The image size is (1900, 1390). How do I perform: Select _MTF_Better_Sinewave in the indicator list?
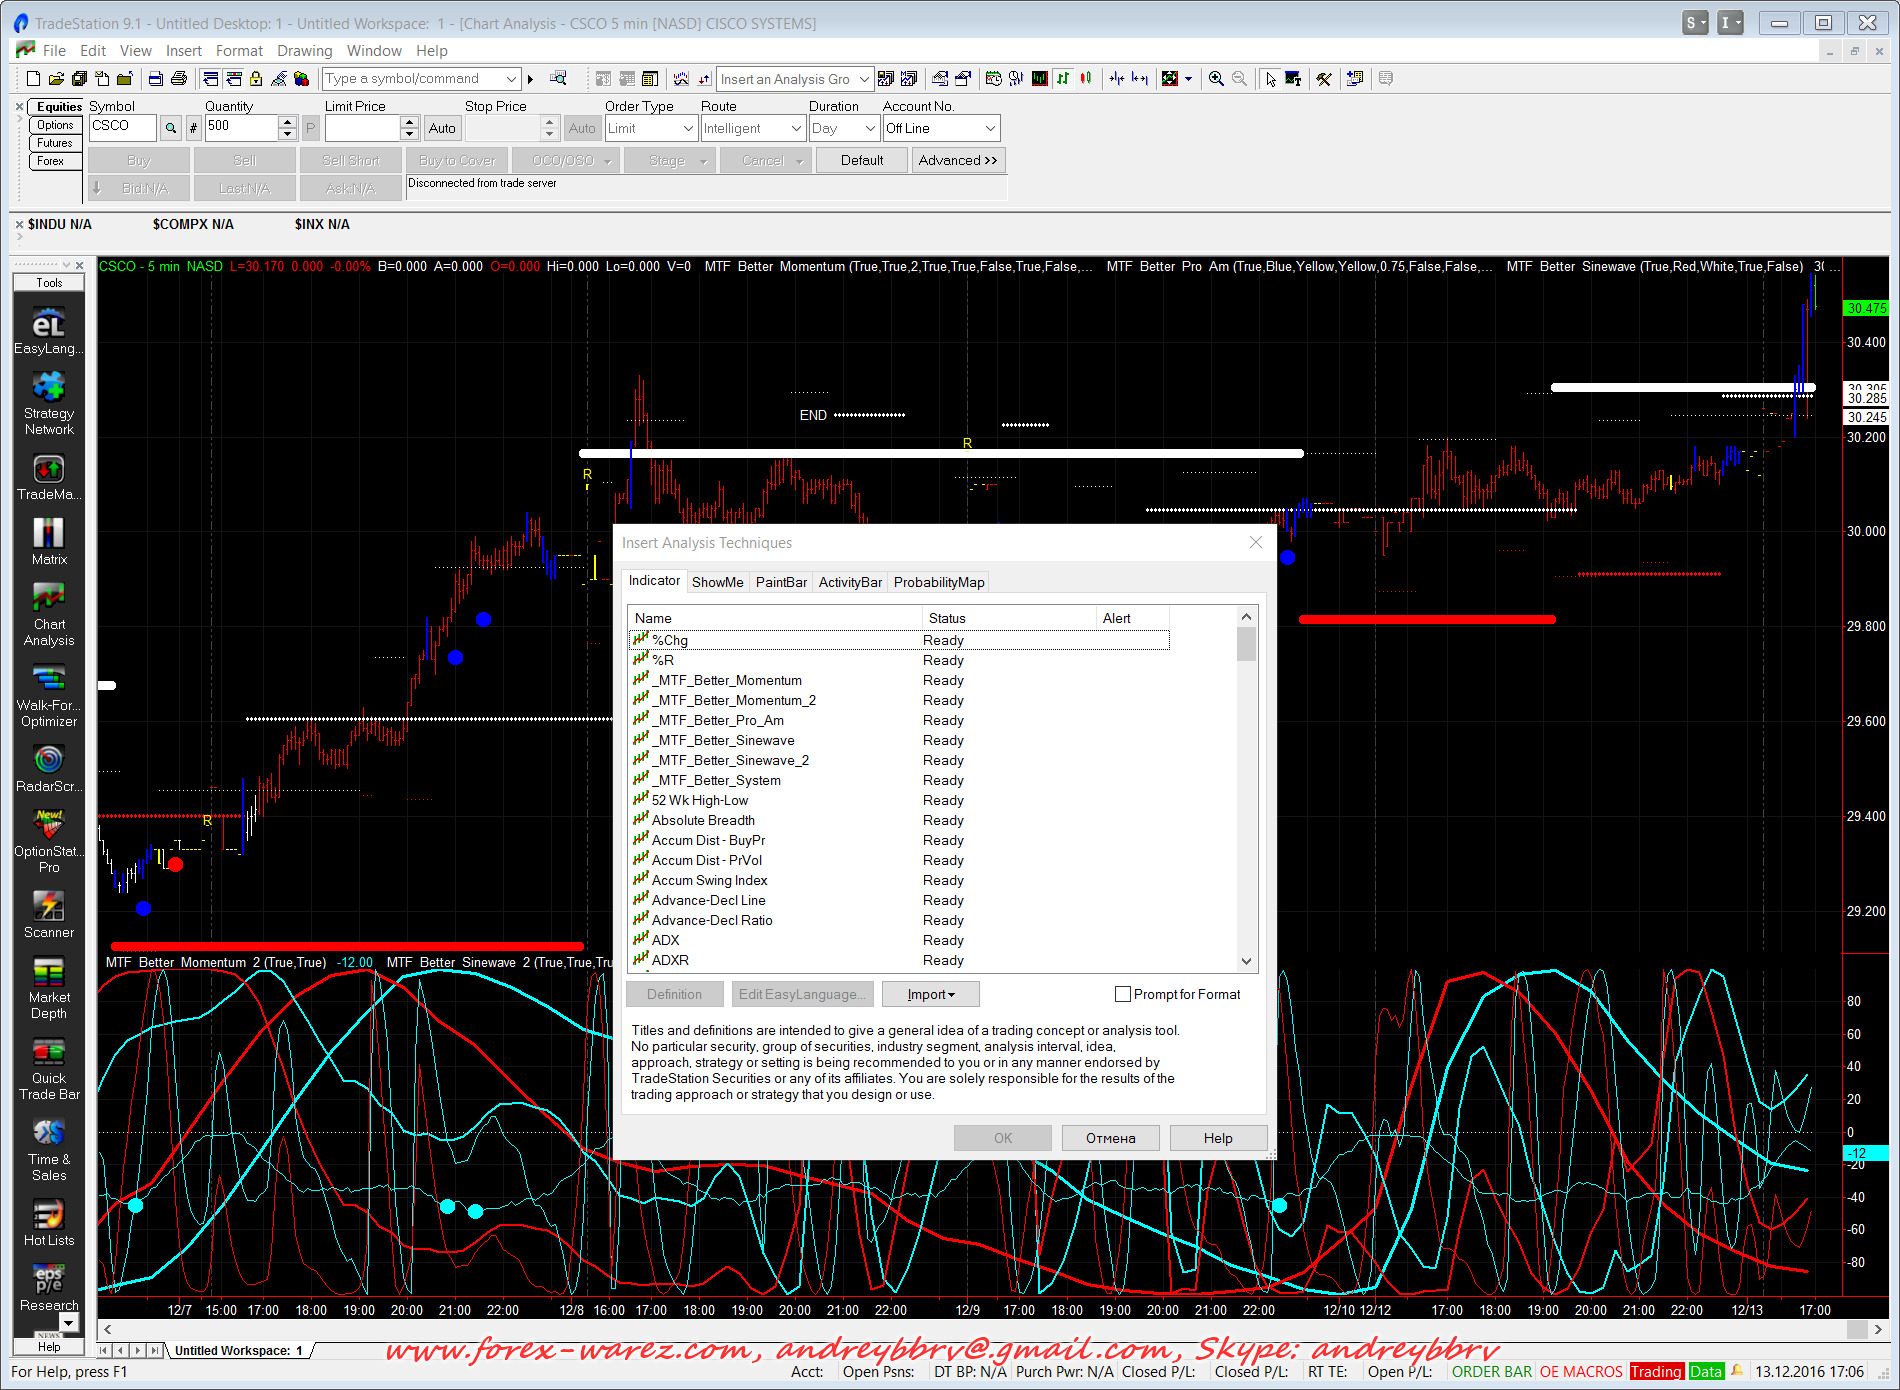pos(725,740)
